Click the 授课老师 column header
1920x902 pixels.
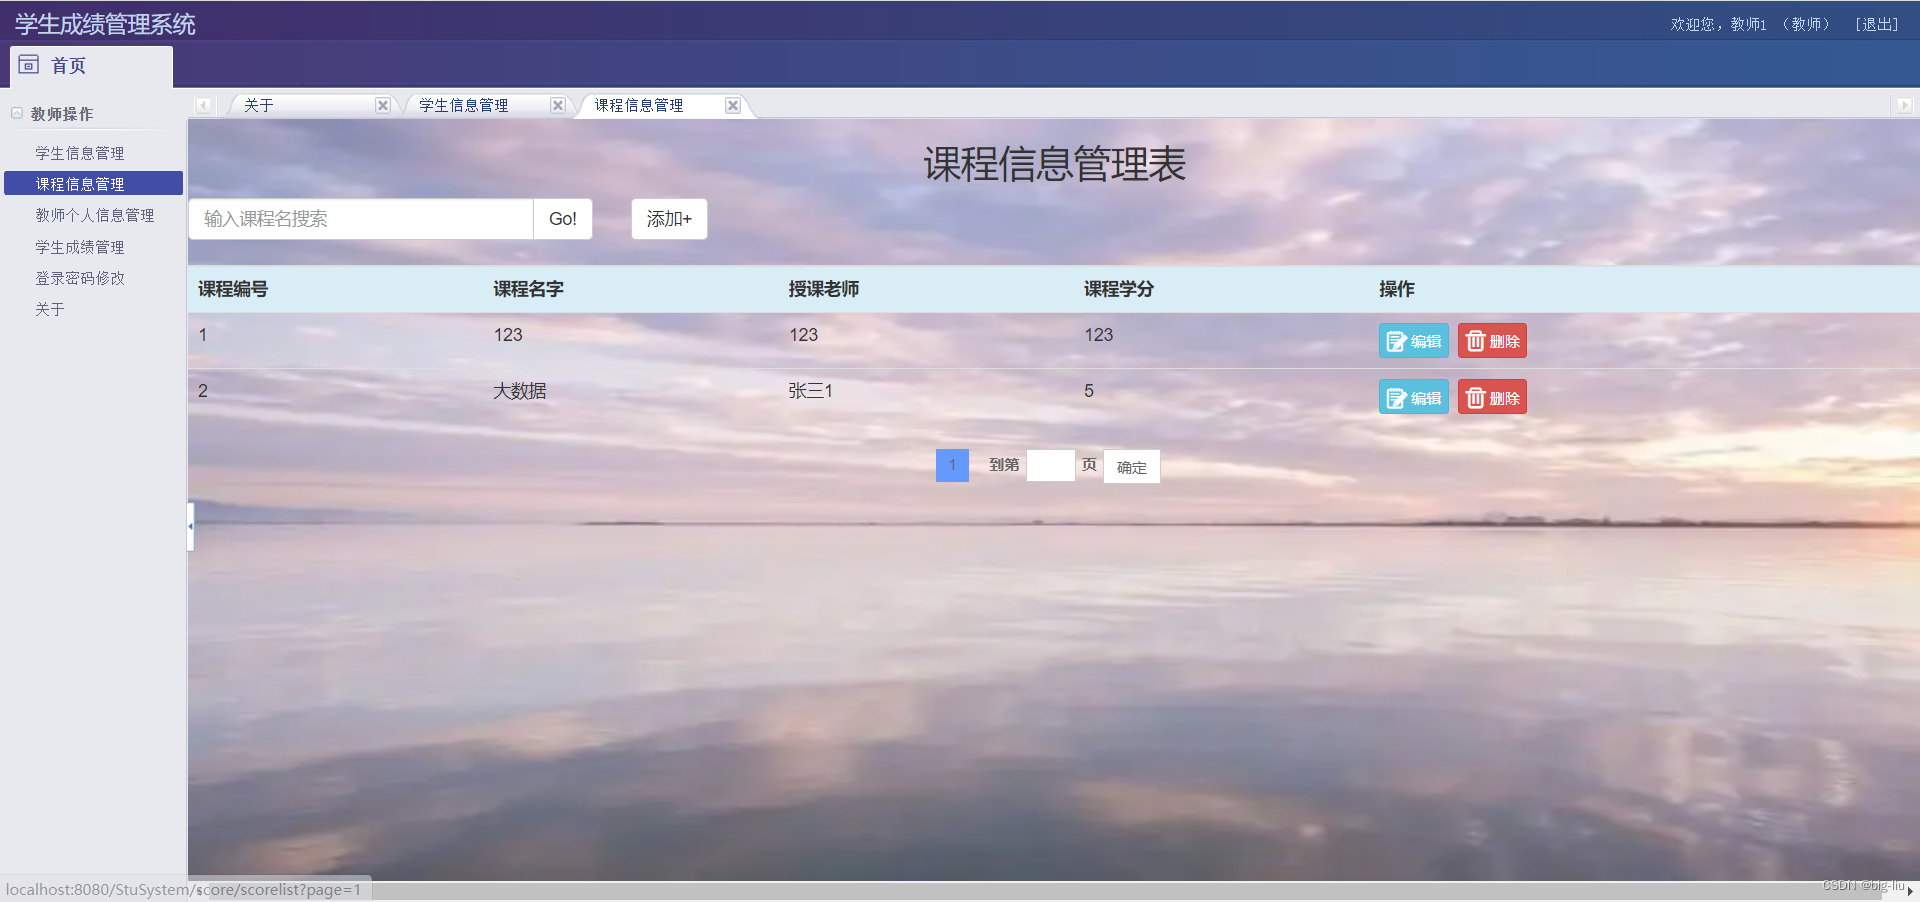click(x=824, y=289)
